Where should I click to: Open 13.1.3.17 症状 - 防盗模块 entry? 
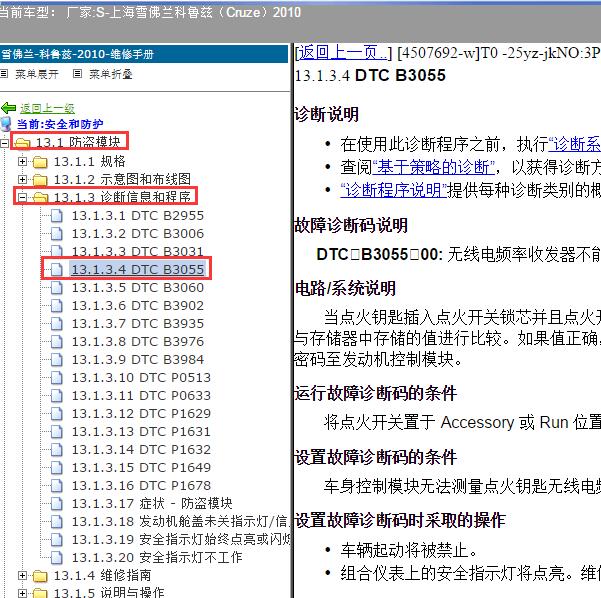[x=152, y=504]
